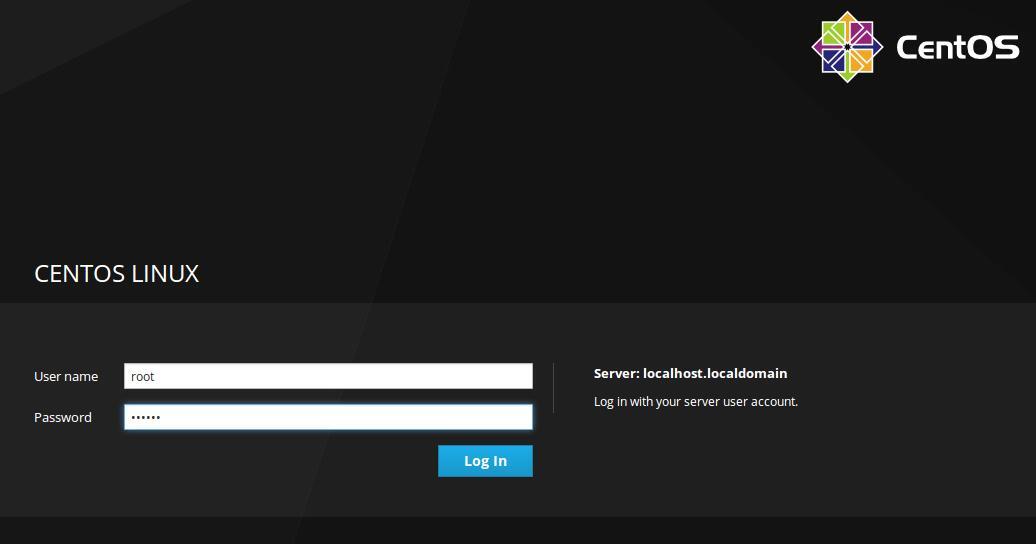Click the 'Password' label
The height and width of the screenshot is (544, 1036).
63,417
